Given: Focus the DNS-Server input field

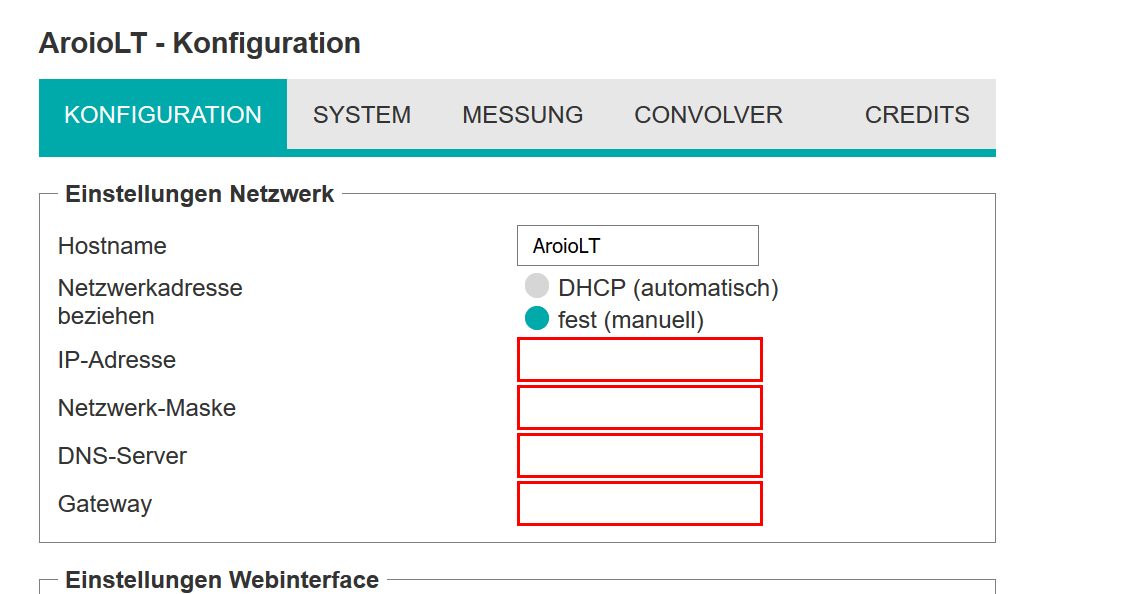Looking at the screenshot, I should (639, 455).
